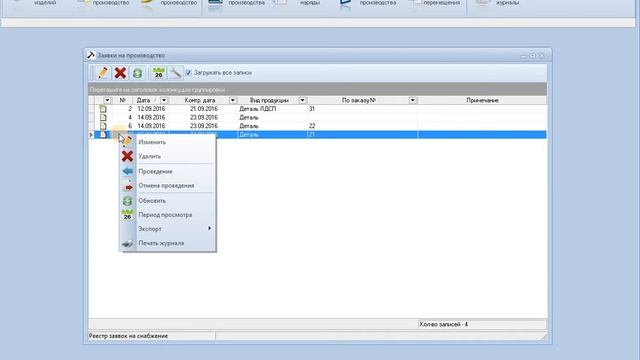Select the request number '2' cell
Viewport: 640px width, 360px height.
(x=130, y=109)
